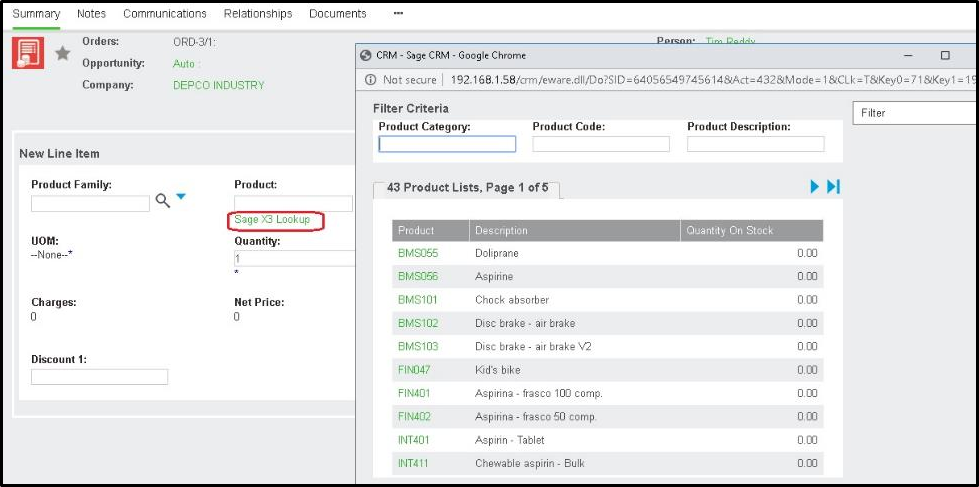Click the star favorite icon
Image resolution: width=979 pixels, height=487 pixels.
coord(62,54)
